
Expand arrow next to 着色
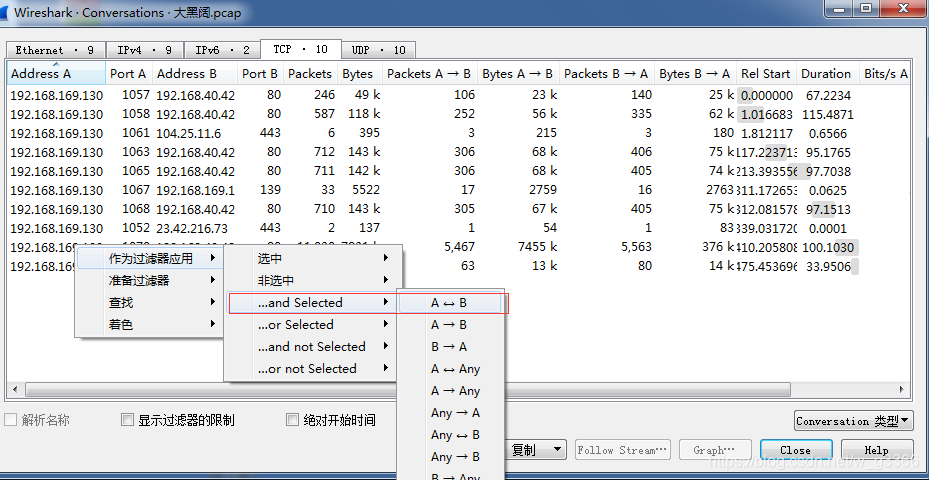coord(213,324)
